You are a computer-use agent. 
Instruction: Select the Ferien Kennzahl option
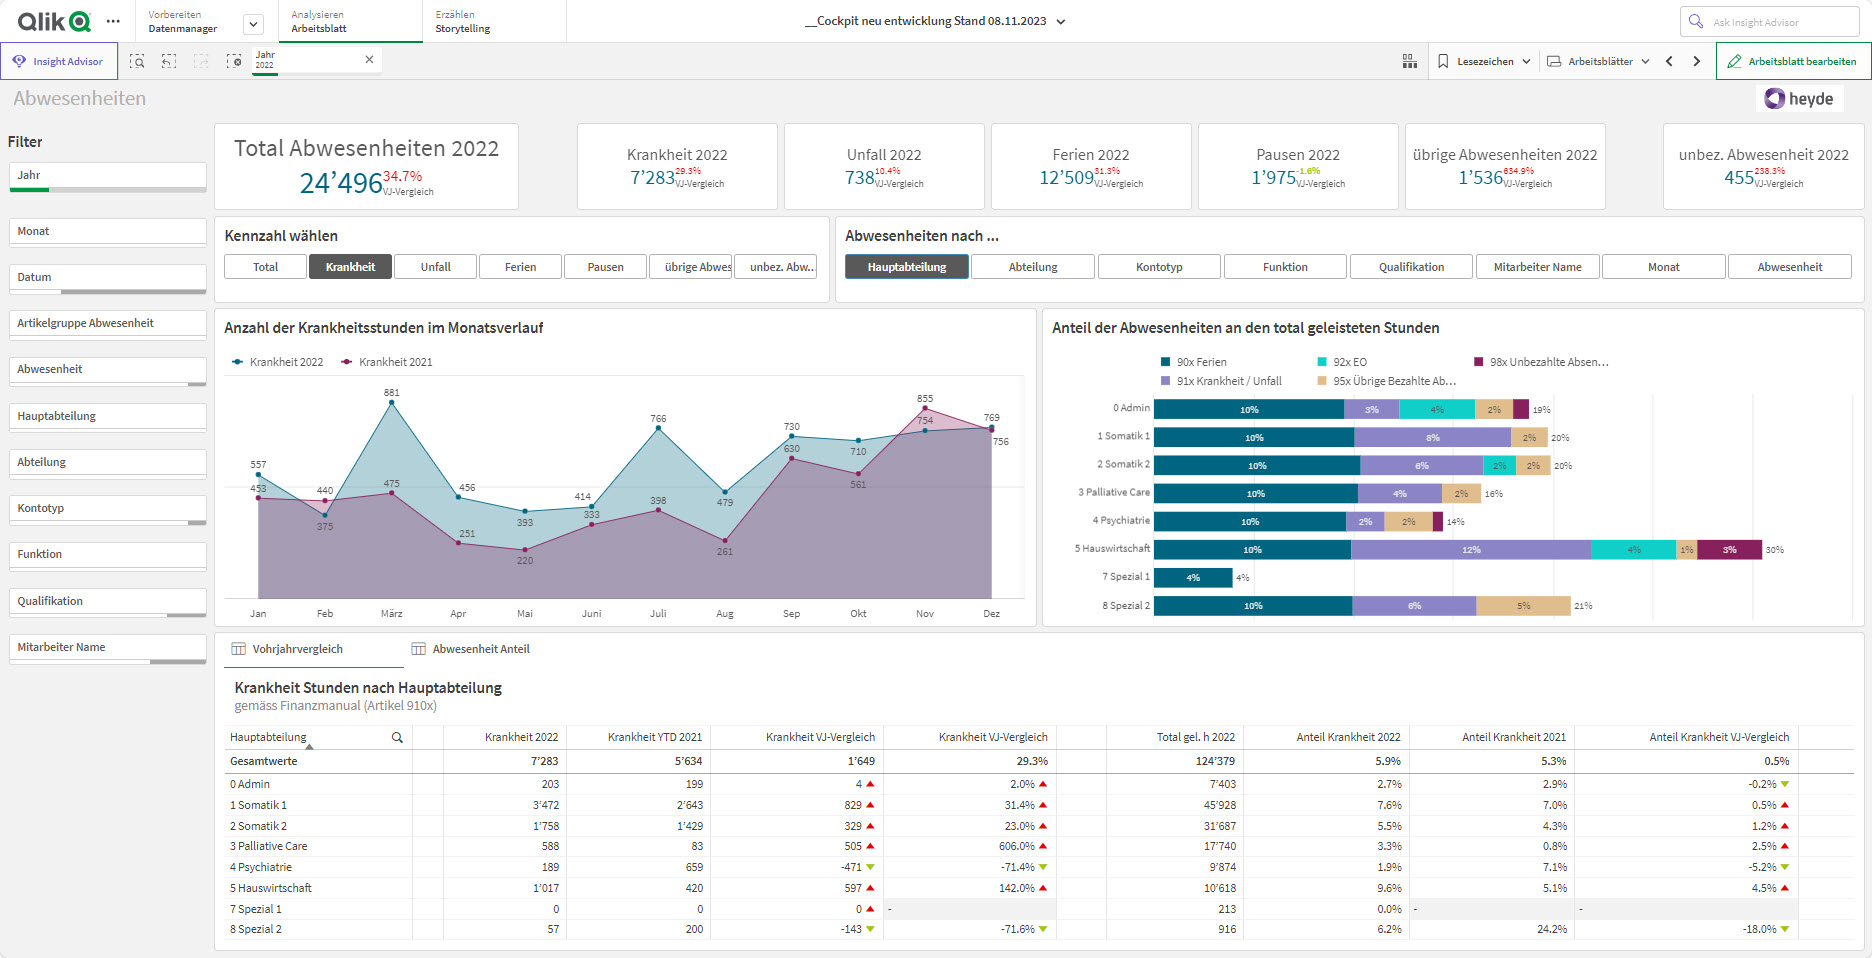click(x=520, y=267)
